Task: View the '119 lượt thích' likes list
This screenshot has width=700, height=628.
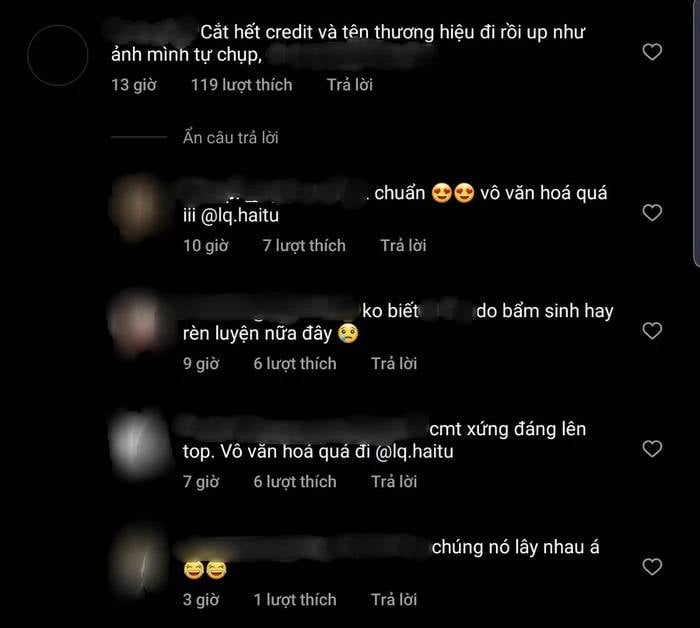Action: click(242, 85)
